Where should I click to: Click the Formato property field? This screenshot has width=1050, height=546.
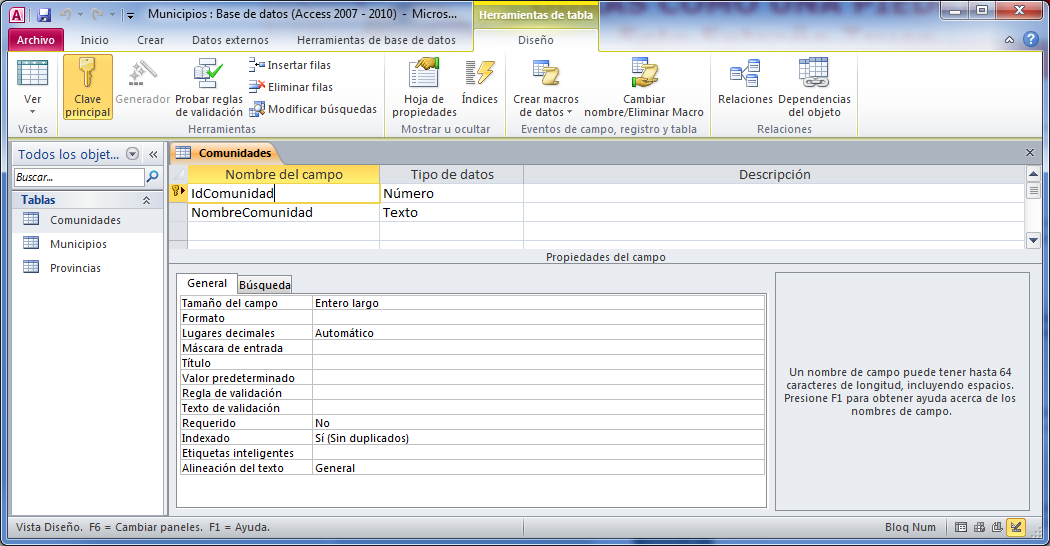(538, 318)
